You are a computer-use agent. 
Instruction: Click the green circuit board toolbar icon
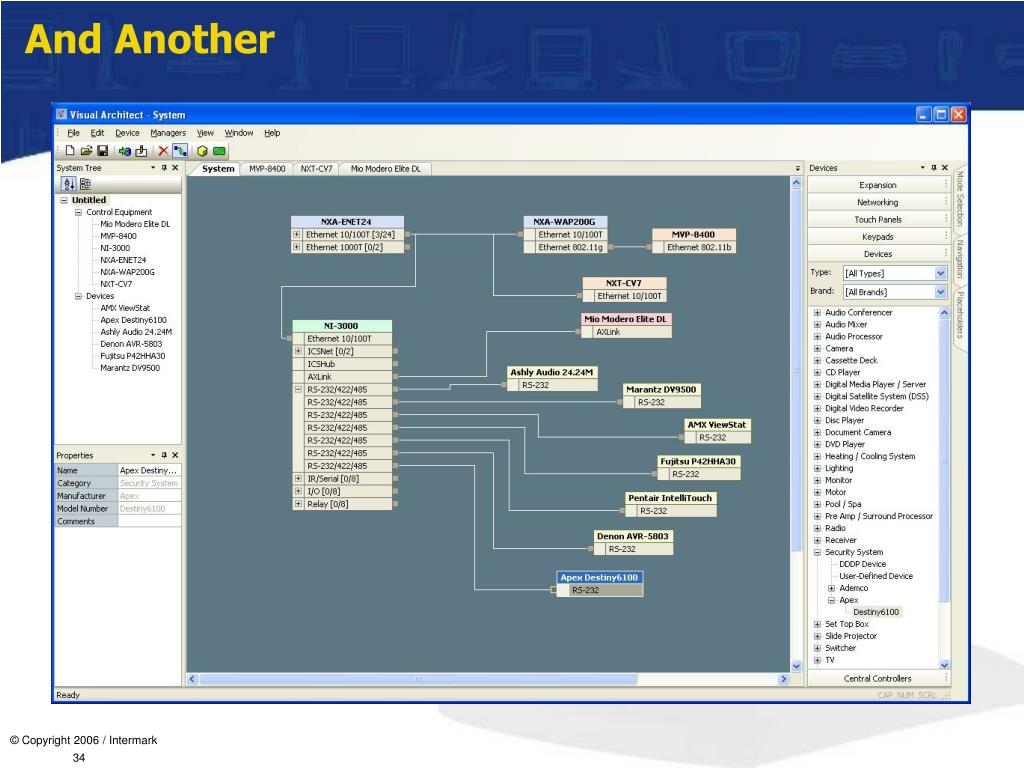[x=219, y=151]
